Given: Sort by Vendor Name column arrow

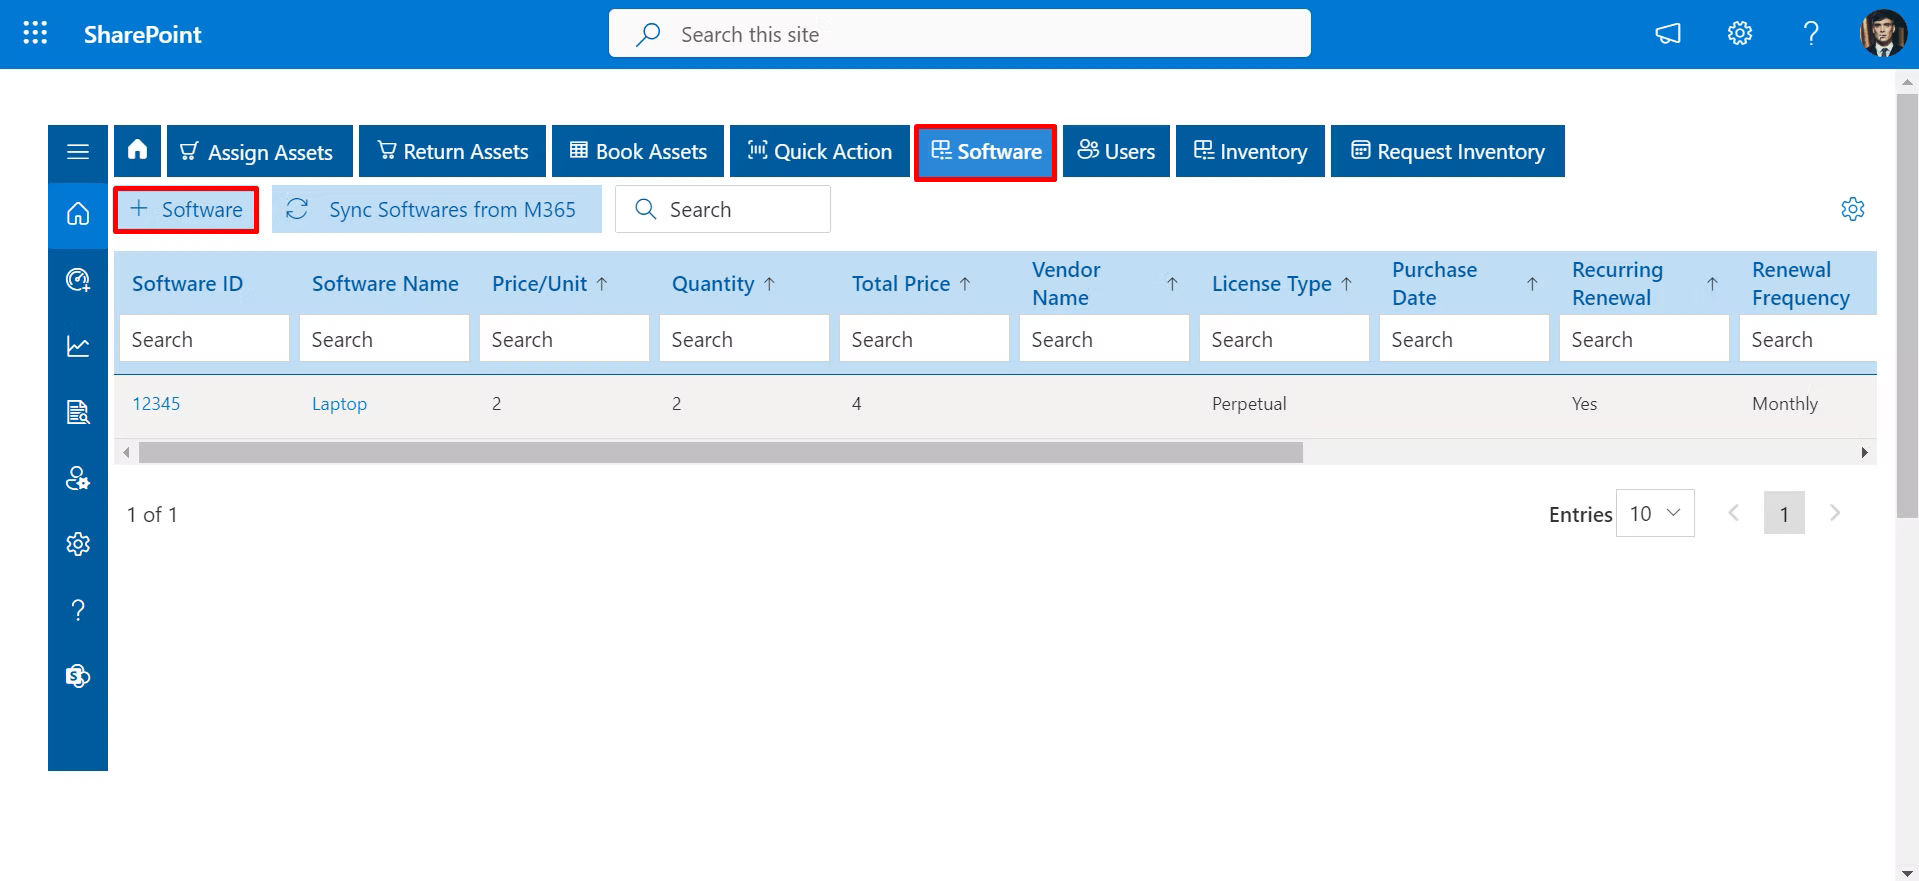Looking at the screenshot, I should [1172, 284].
